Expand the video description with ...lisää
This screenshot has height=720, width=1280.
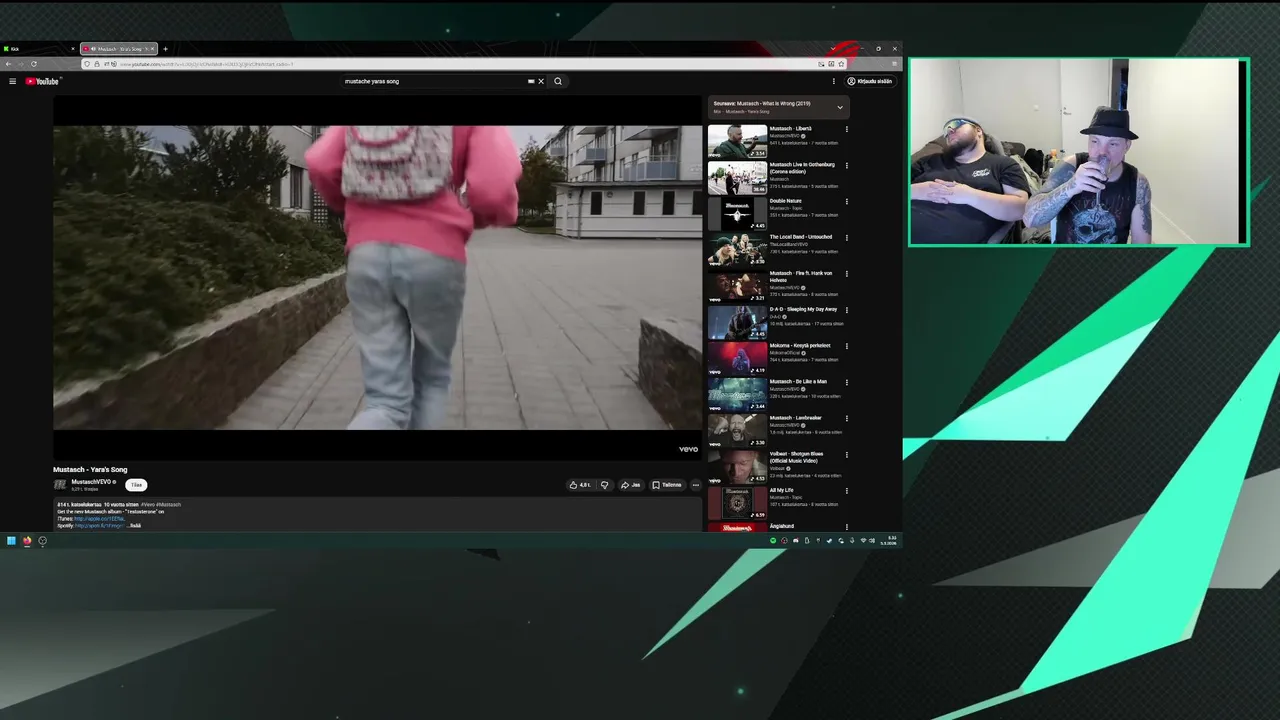(x=135, y=526)
